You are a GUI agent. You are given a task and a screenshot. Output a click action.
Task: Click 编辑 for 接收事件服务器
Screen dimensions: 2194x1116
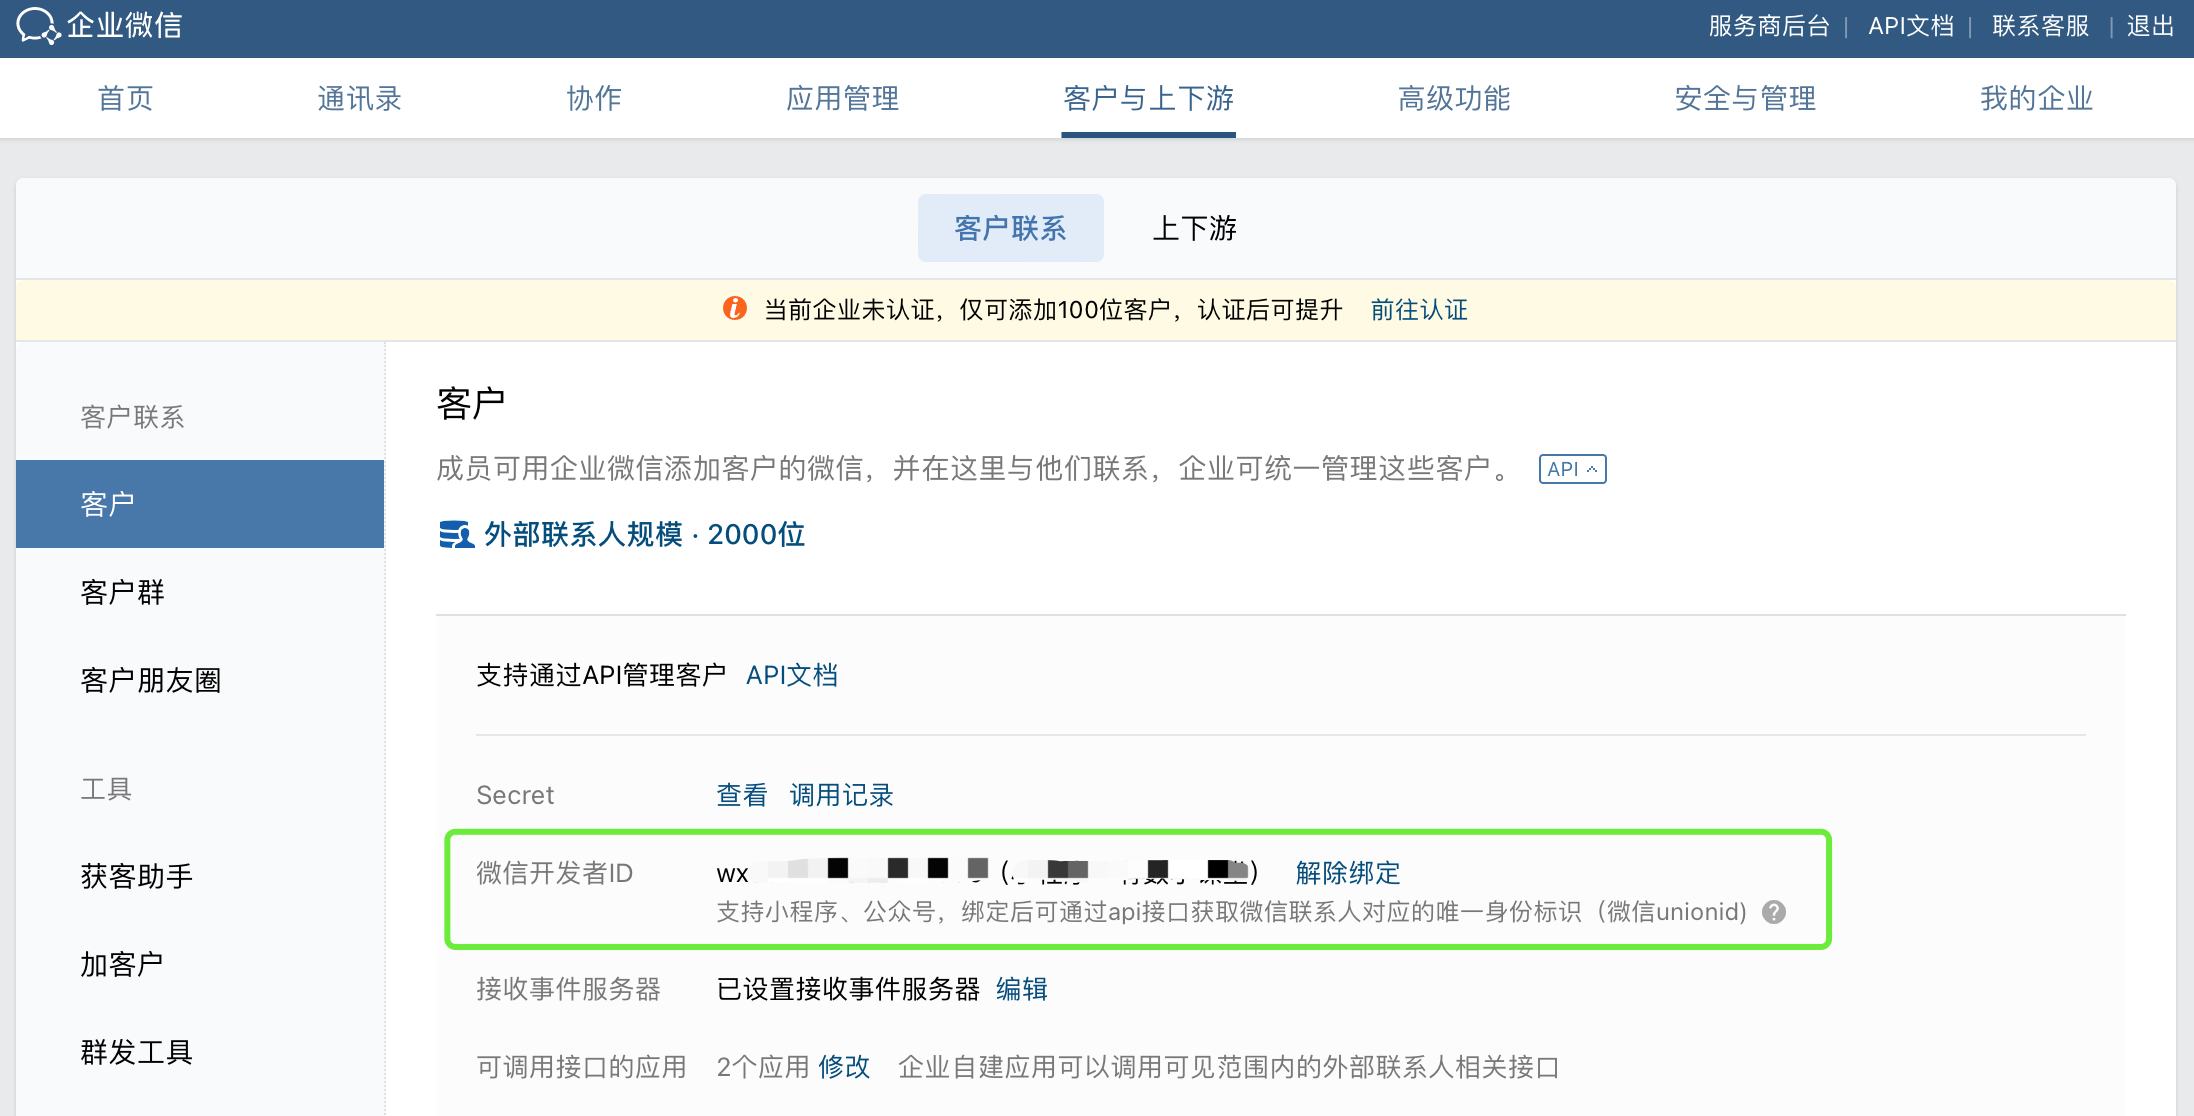coord(1022,989)
